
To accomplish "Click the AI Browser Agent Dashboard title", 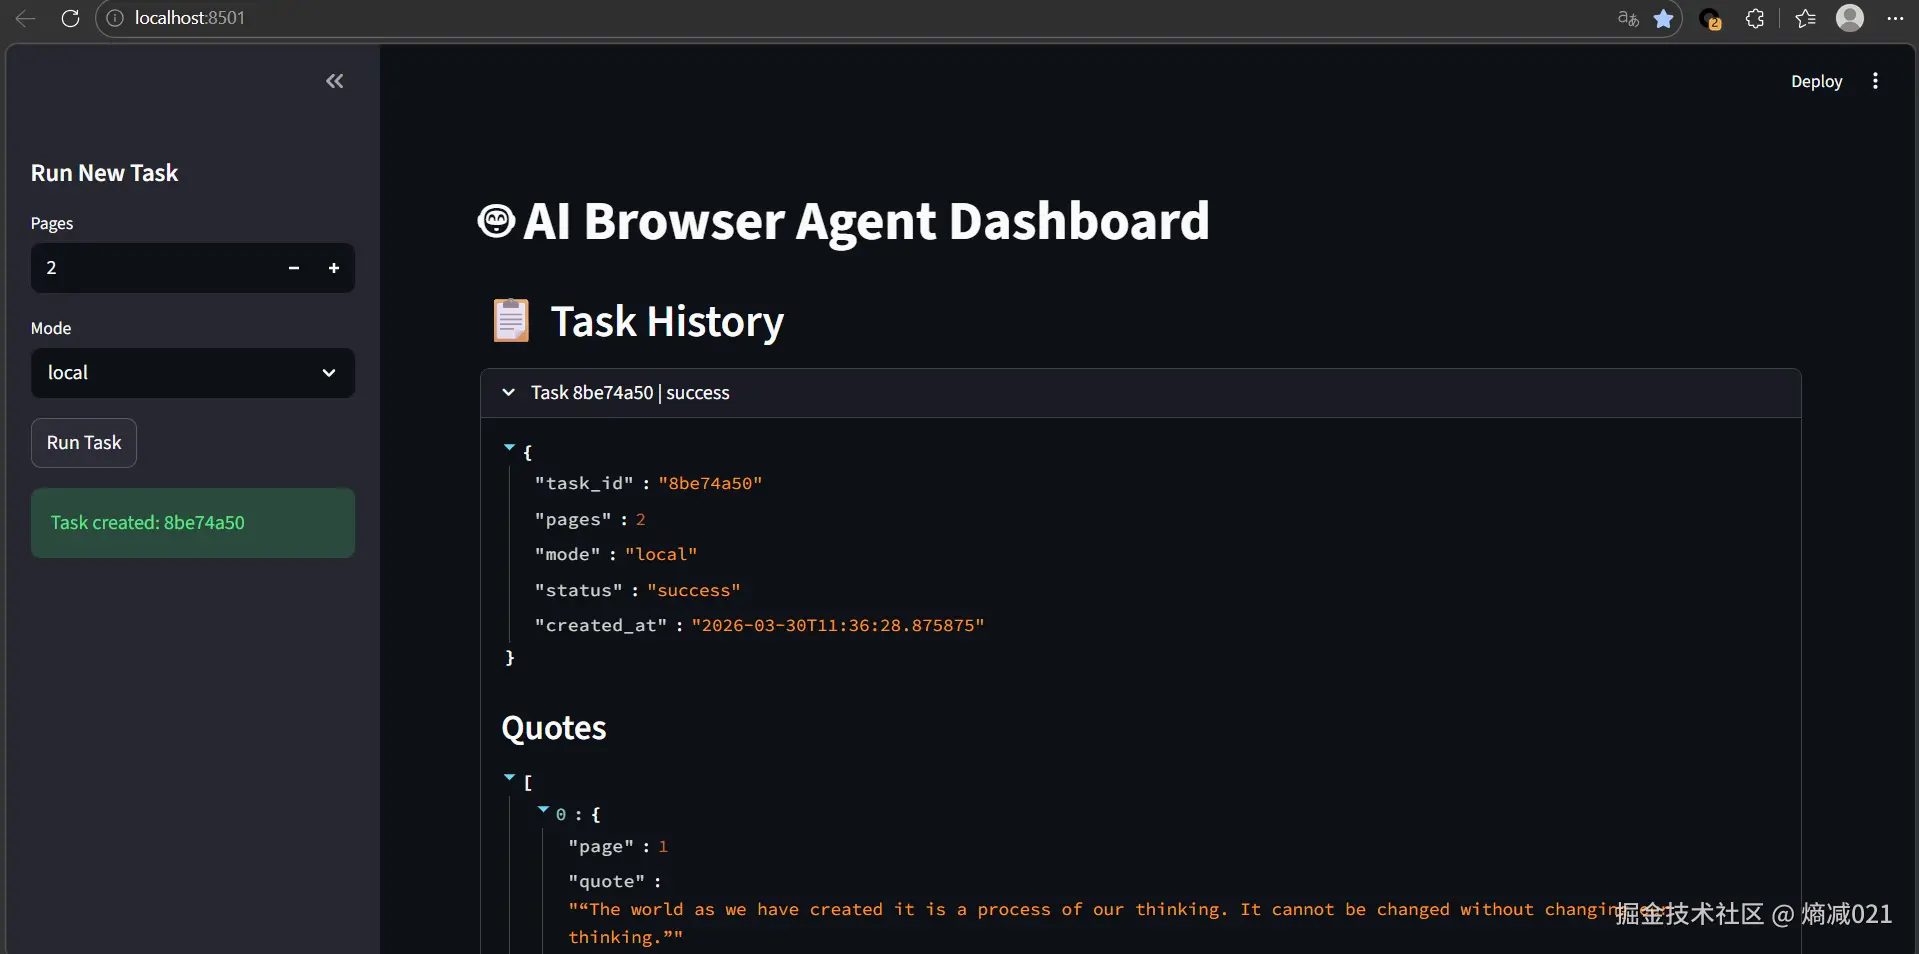I will [866, 221].
